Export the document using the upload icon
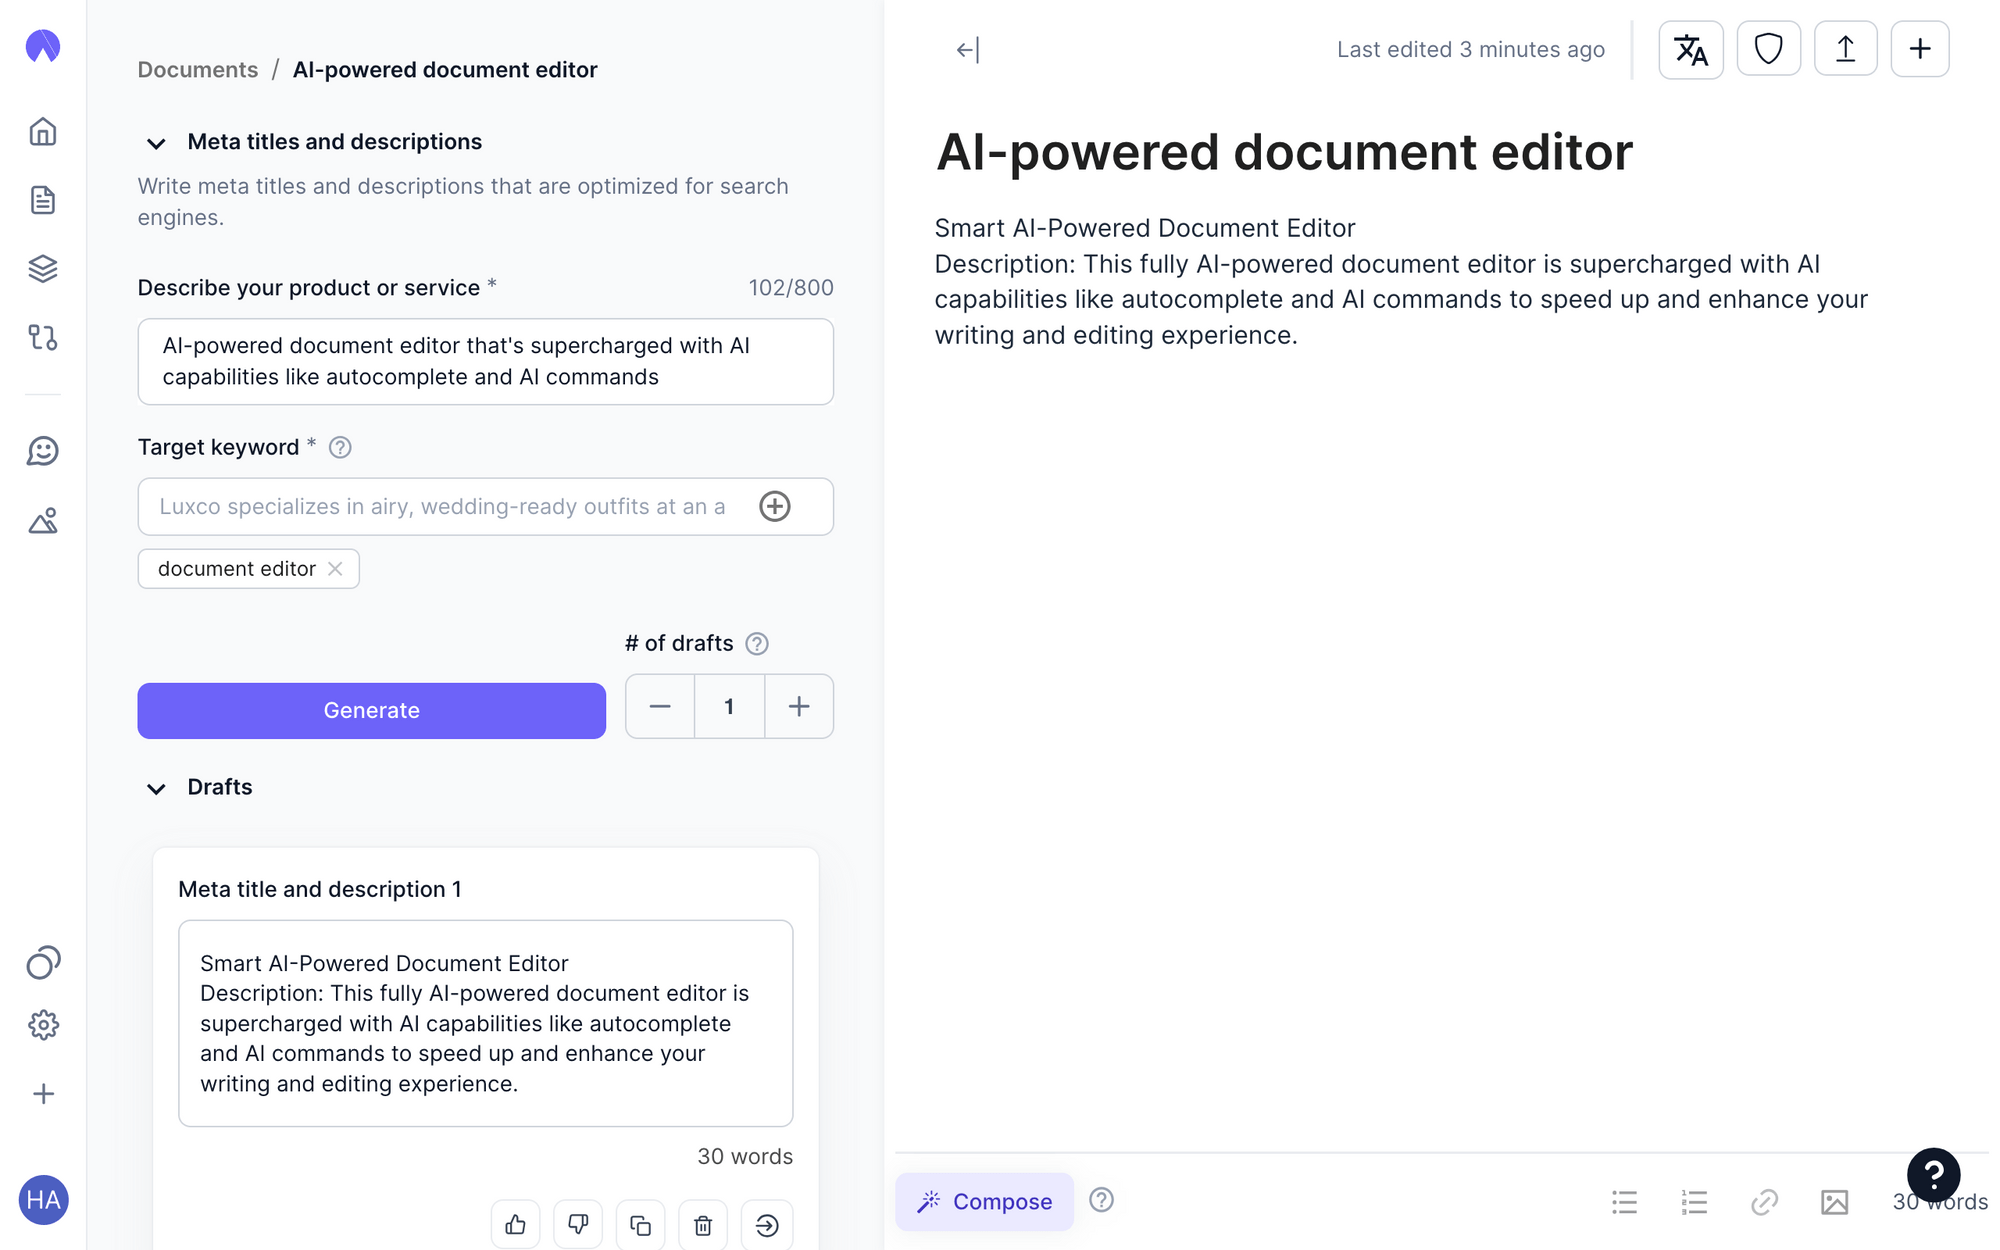The image size is (2000, 1250). click(x=1845, y=48)
